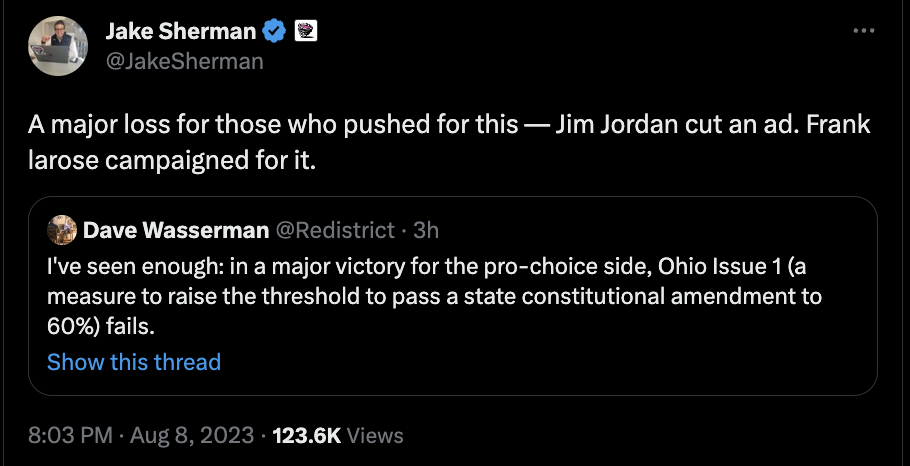Open Dave Wasserman's name in quoted tweet
This screenshot has width=910, height=466.
pos(176,231)
